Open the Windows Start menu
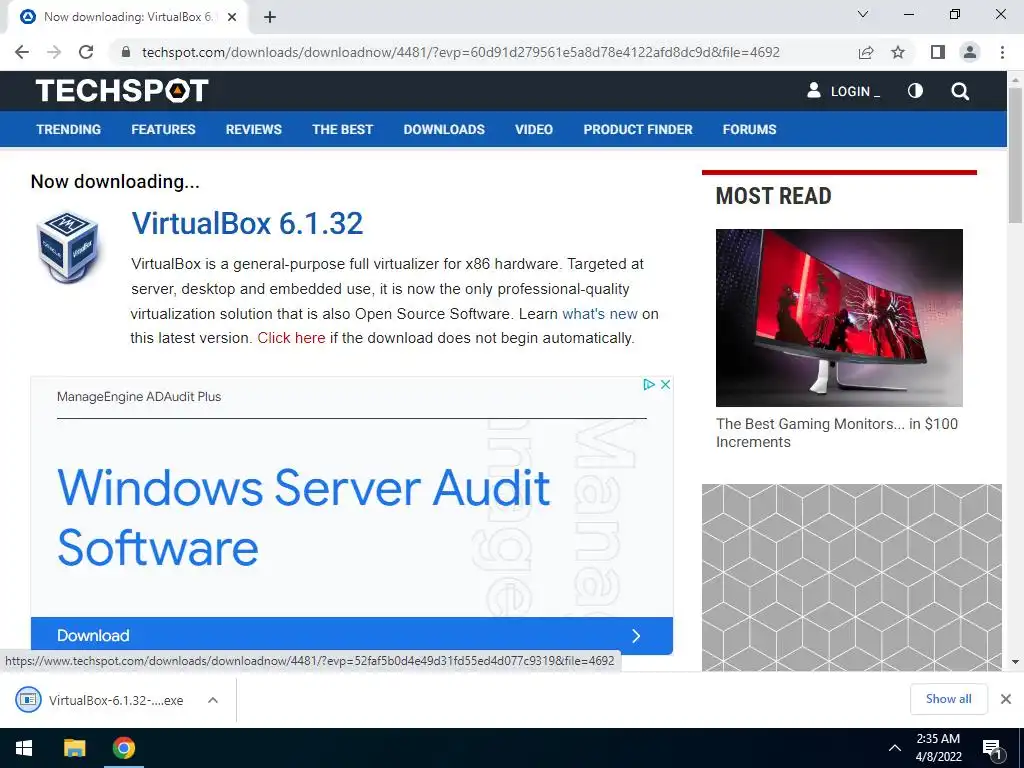Viewport: 1024px width, 768px height. point(24,748)
